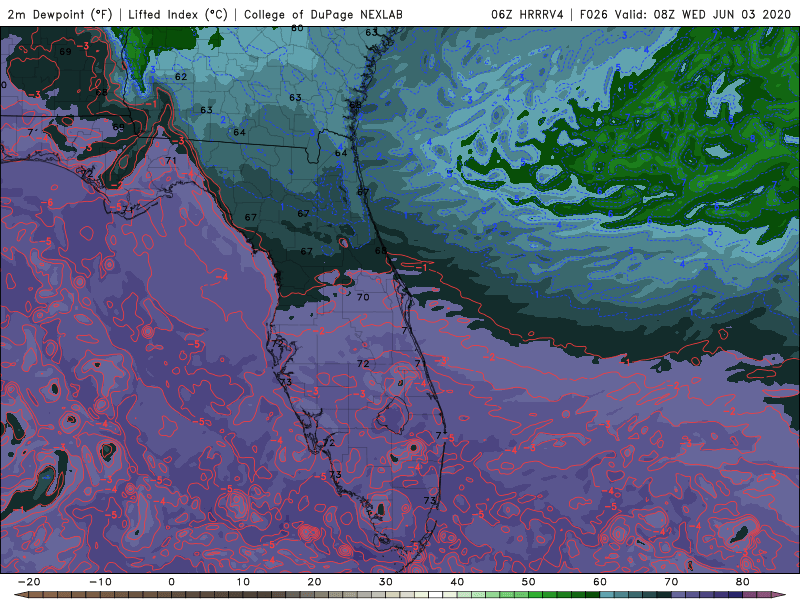The height and width of the screenshot is (600, 800).
Task: Click the 30 label on the color scale
Action: (386, 582)
